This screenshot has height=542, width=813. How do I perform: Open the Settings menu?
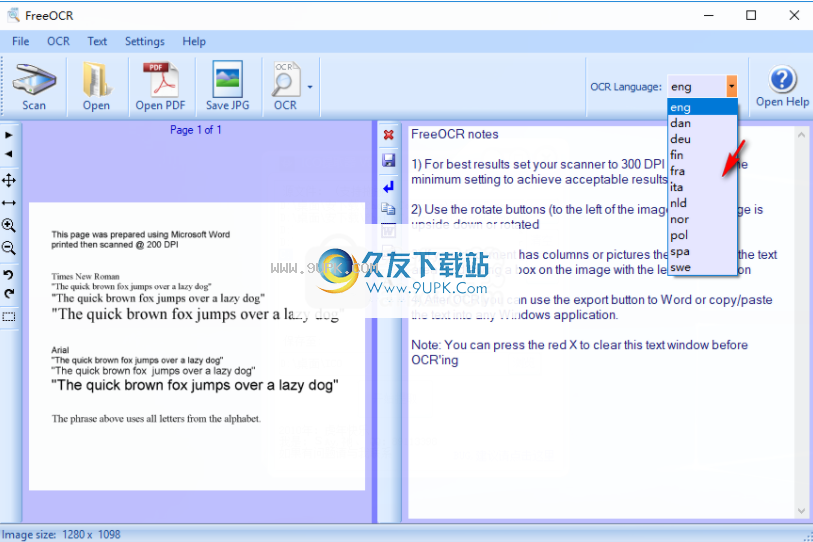coord(145,41)
